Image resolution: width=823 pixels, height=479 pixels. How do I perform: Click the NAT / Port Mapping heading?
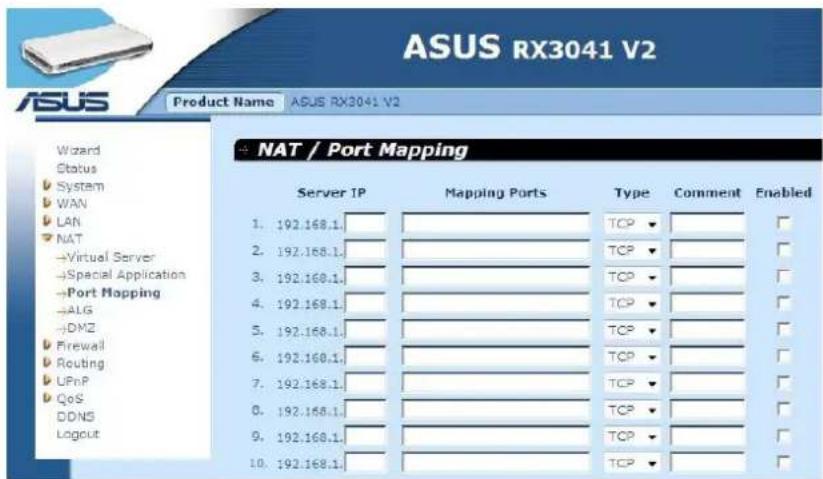pos(362,150)
